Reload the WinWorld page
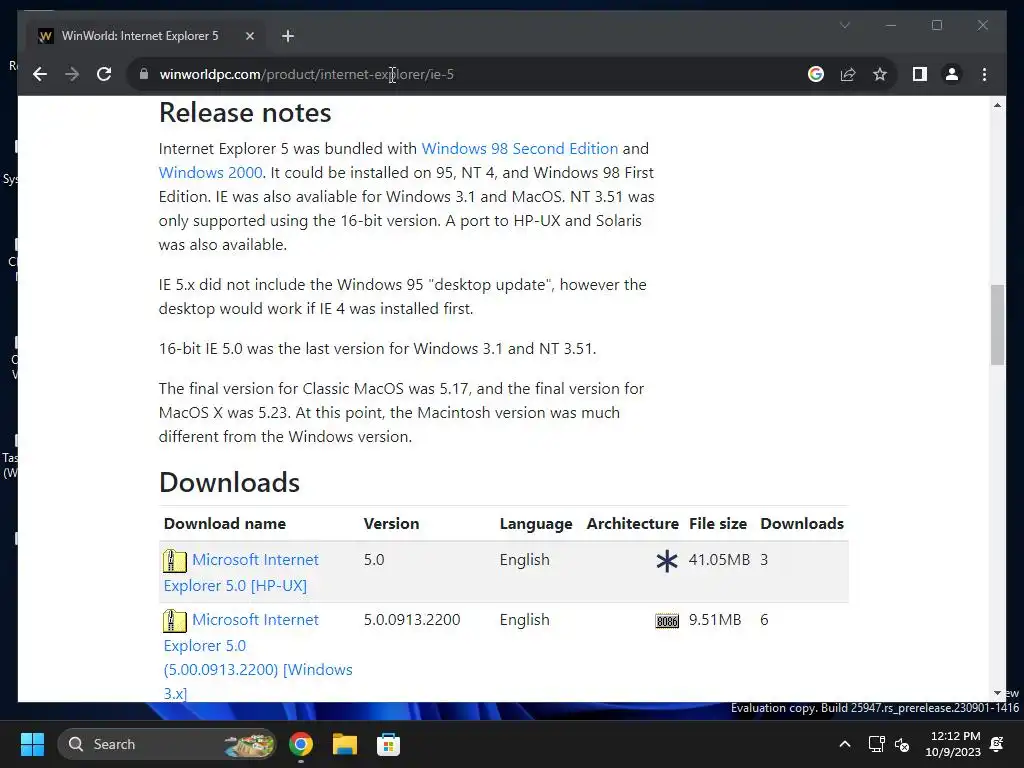The height and width of the screenshot is (768, 1024). pos(104,74)
